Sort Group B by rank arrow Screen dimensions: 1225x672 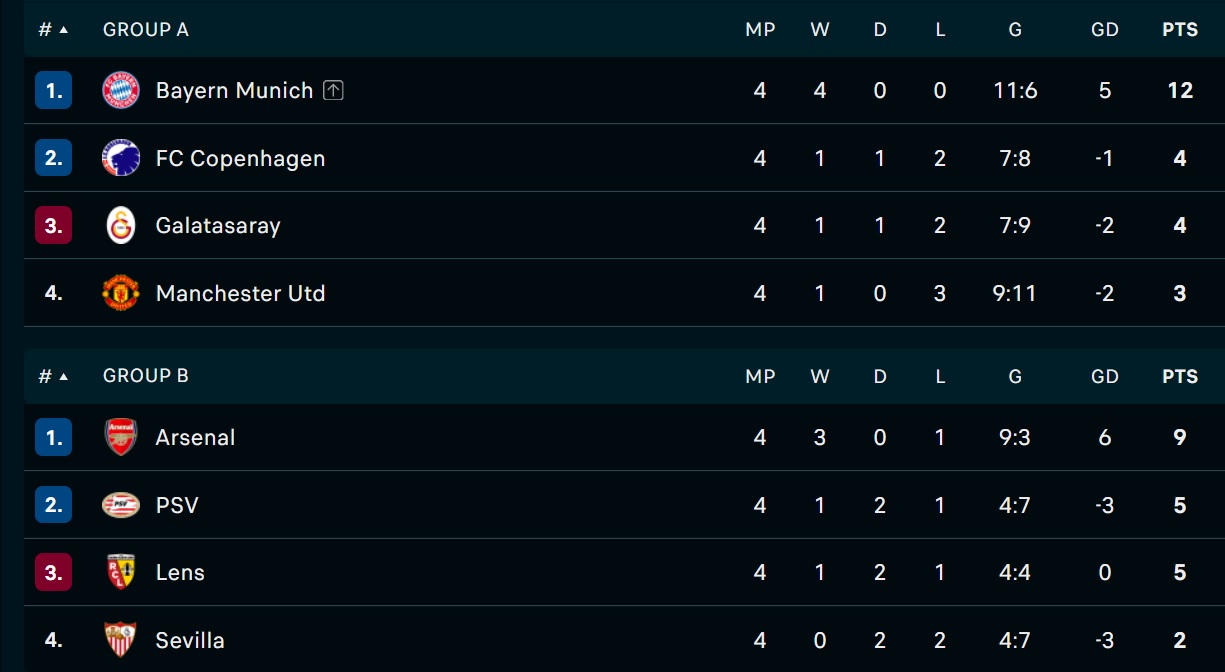coord(64,377)
